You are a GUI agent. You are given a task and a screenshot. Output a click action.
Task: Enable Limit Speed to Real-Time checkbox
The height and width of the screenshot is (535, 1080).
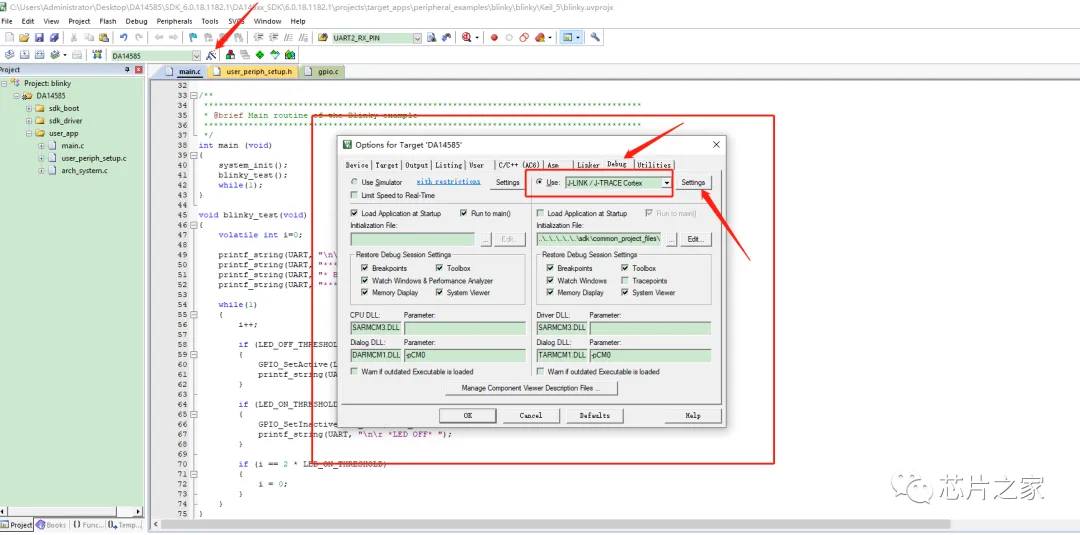pos(355,195)
